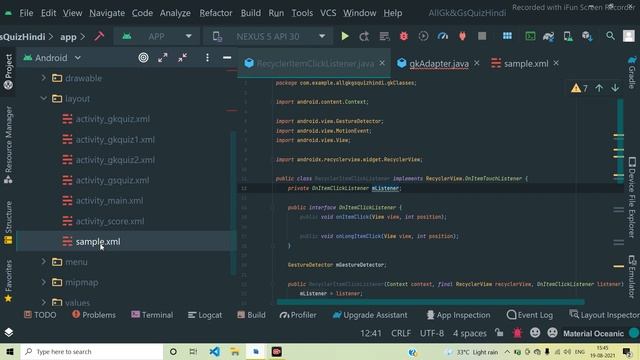Click the Material Oceanic theme color indicator

click(x=634, y=333)
